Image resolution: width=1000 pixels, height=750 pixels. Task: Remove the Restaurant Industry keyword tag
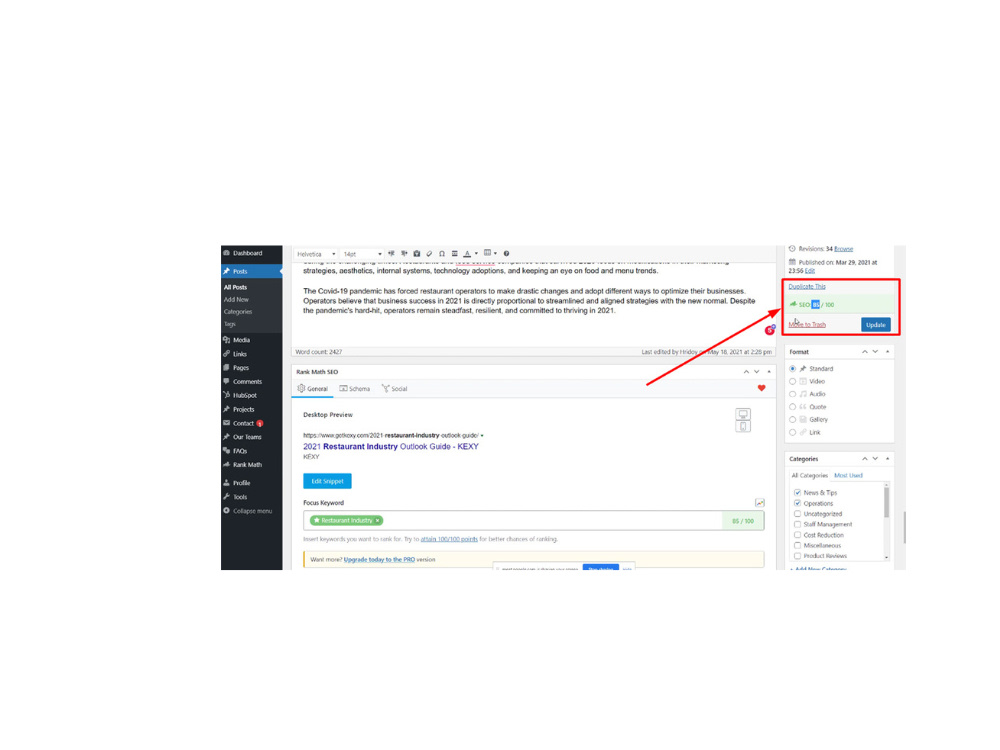[378, 520]
